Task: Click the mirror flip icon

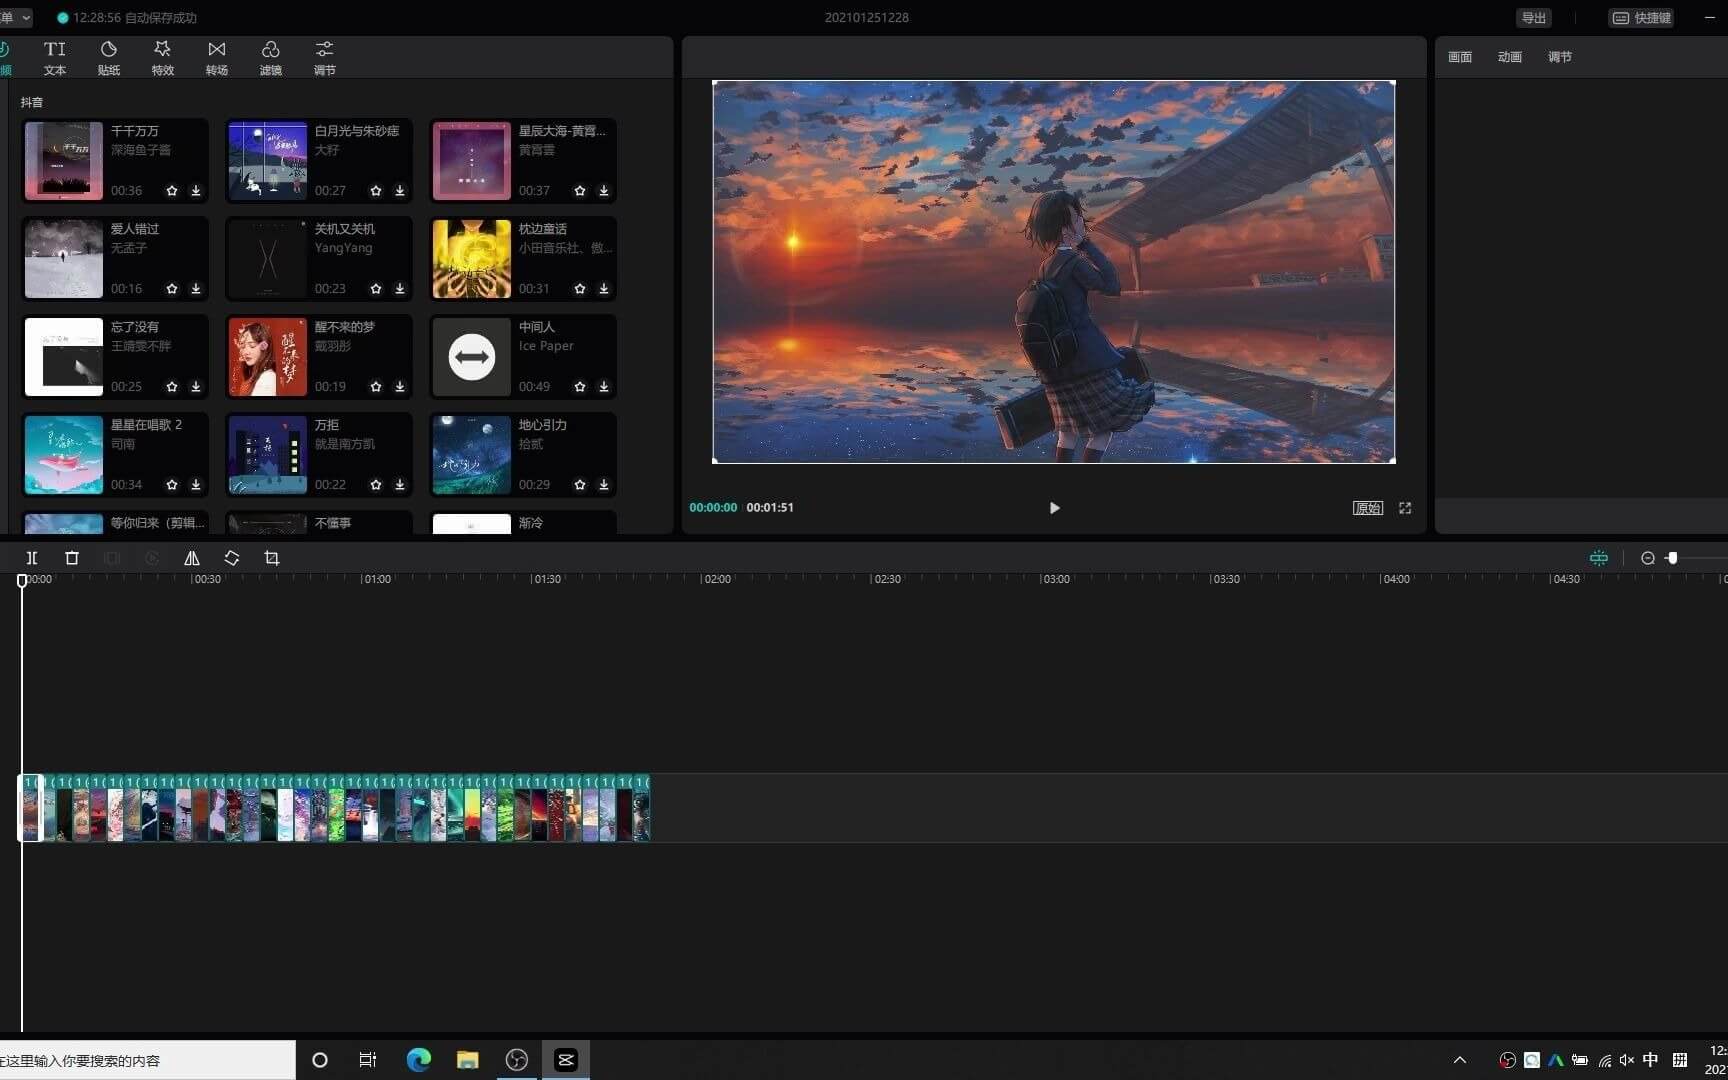Action: [x=192, y=558]
